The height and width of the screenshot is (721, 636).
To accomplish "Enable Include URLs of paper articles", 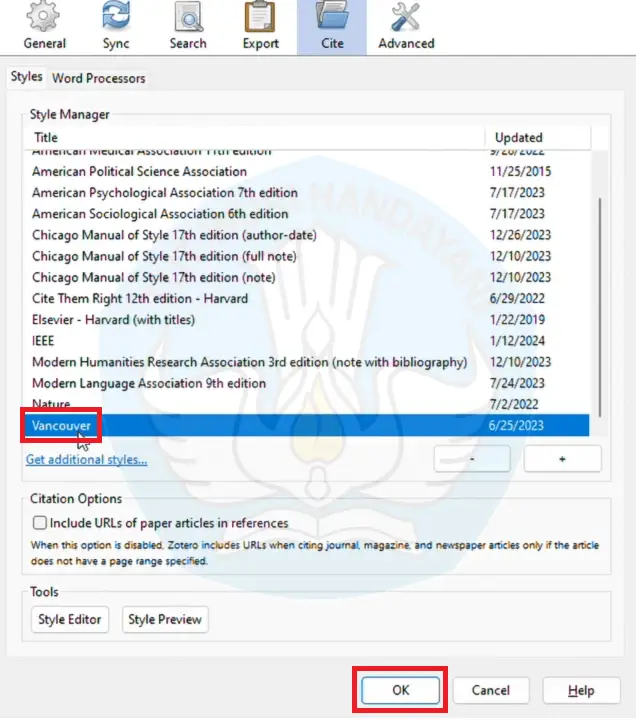I will pyautogui.click(x=40, y=523).
